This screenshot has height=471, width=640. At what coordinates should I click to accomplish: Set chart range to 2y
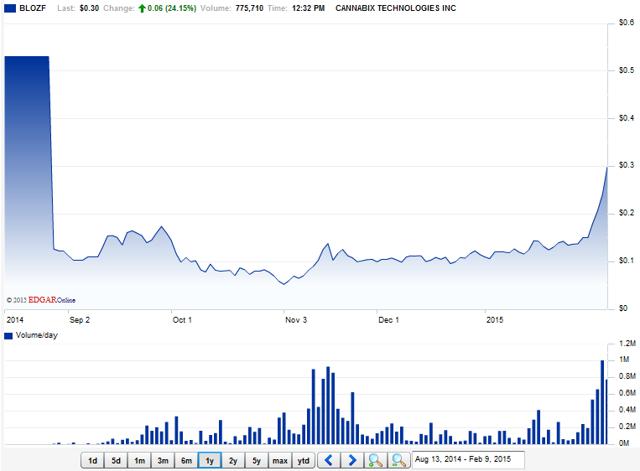(x=233, y=460)
